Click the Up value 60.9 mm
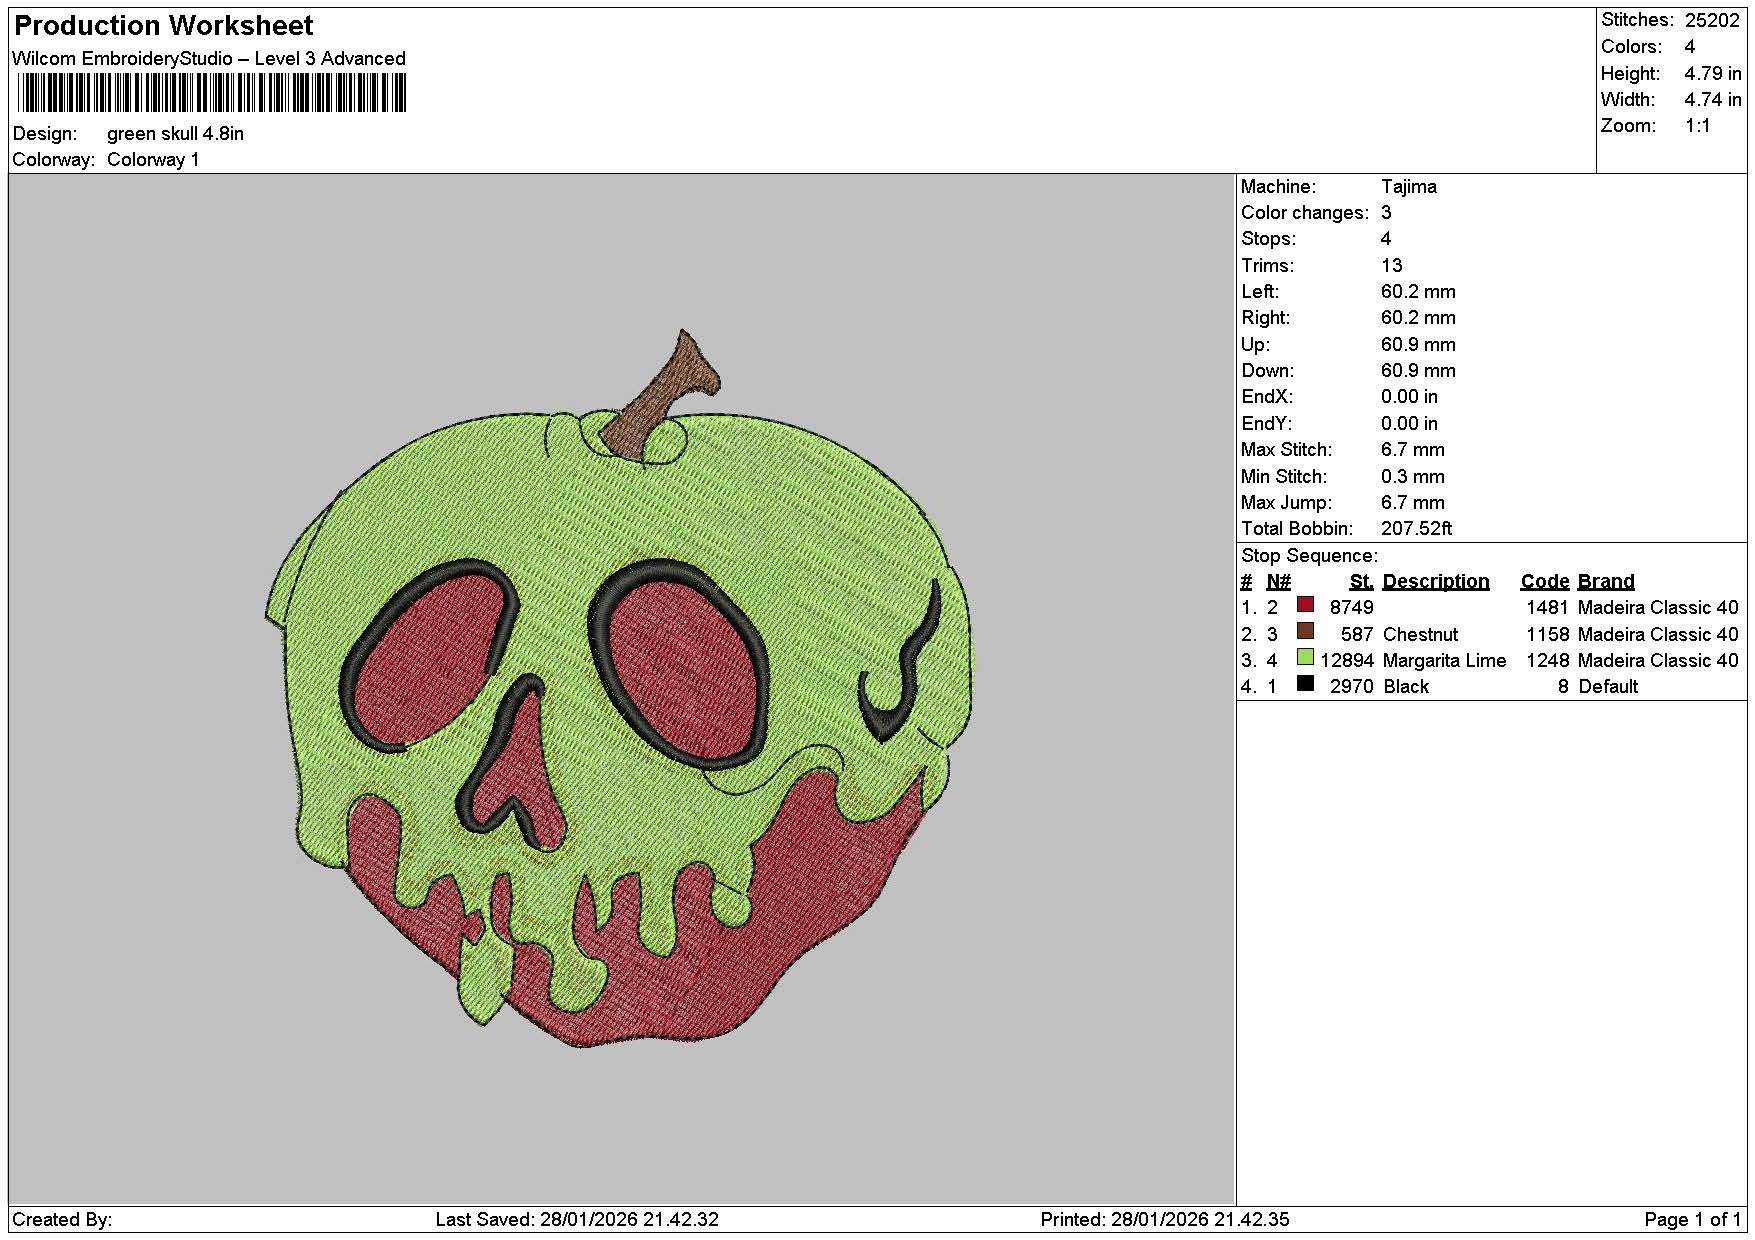 1418,344
